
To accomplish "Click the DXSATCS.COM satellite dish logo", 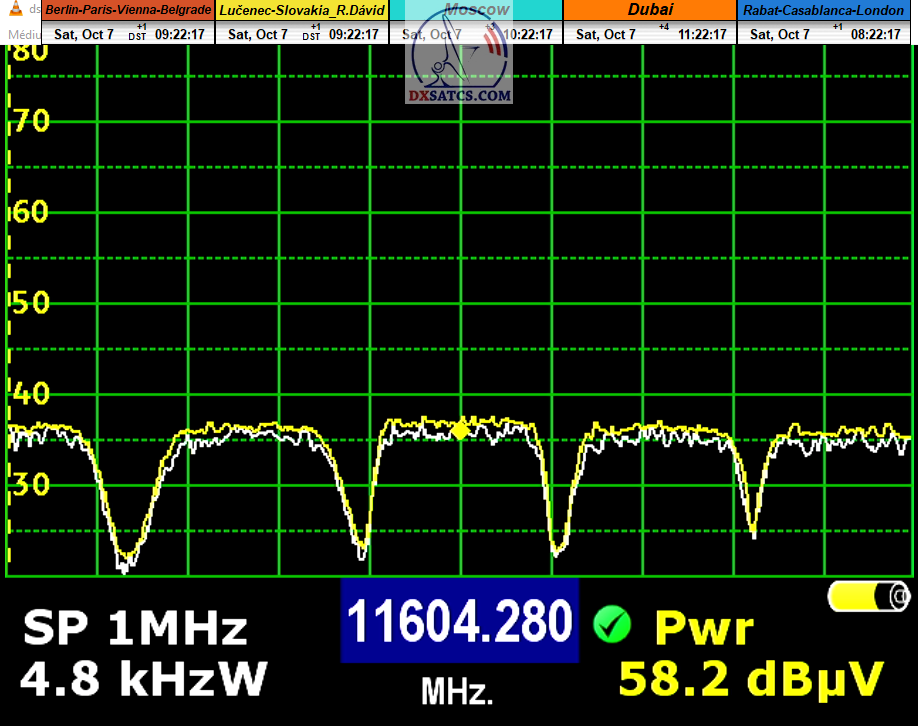I will (459, 65).
